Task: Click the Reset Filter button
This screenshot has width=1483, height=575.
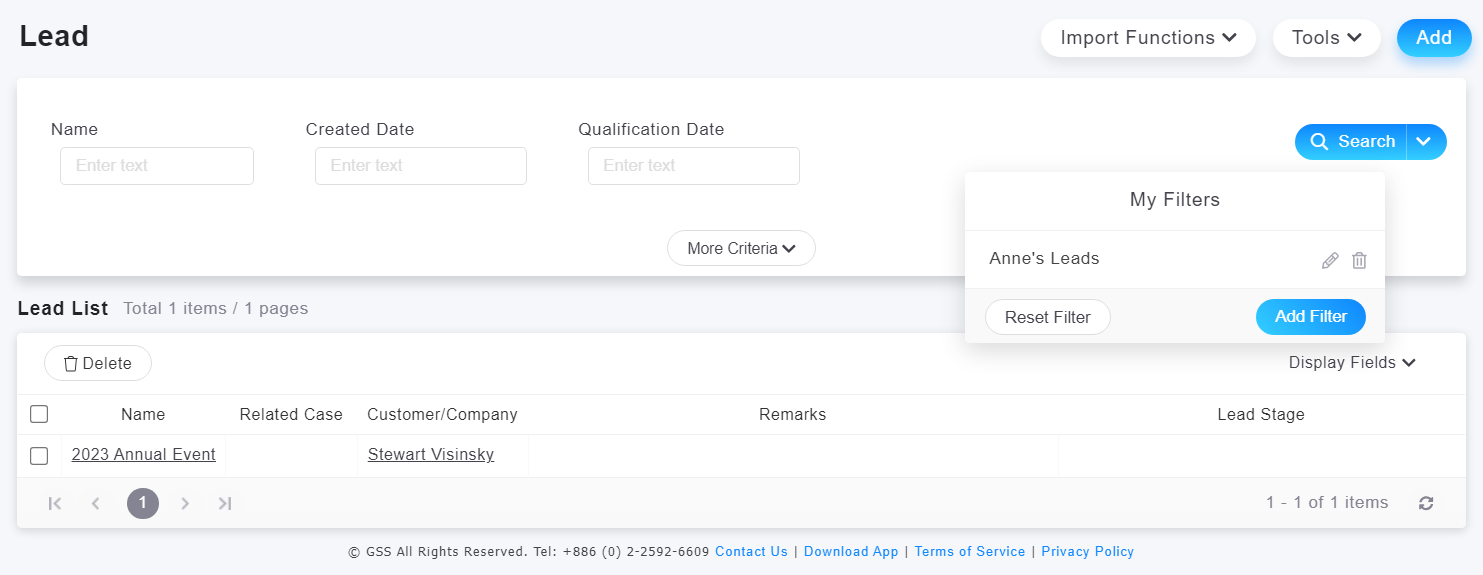Action: click(x=1048, y=317)
